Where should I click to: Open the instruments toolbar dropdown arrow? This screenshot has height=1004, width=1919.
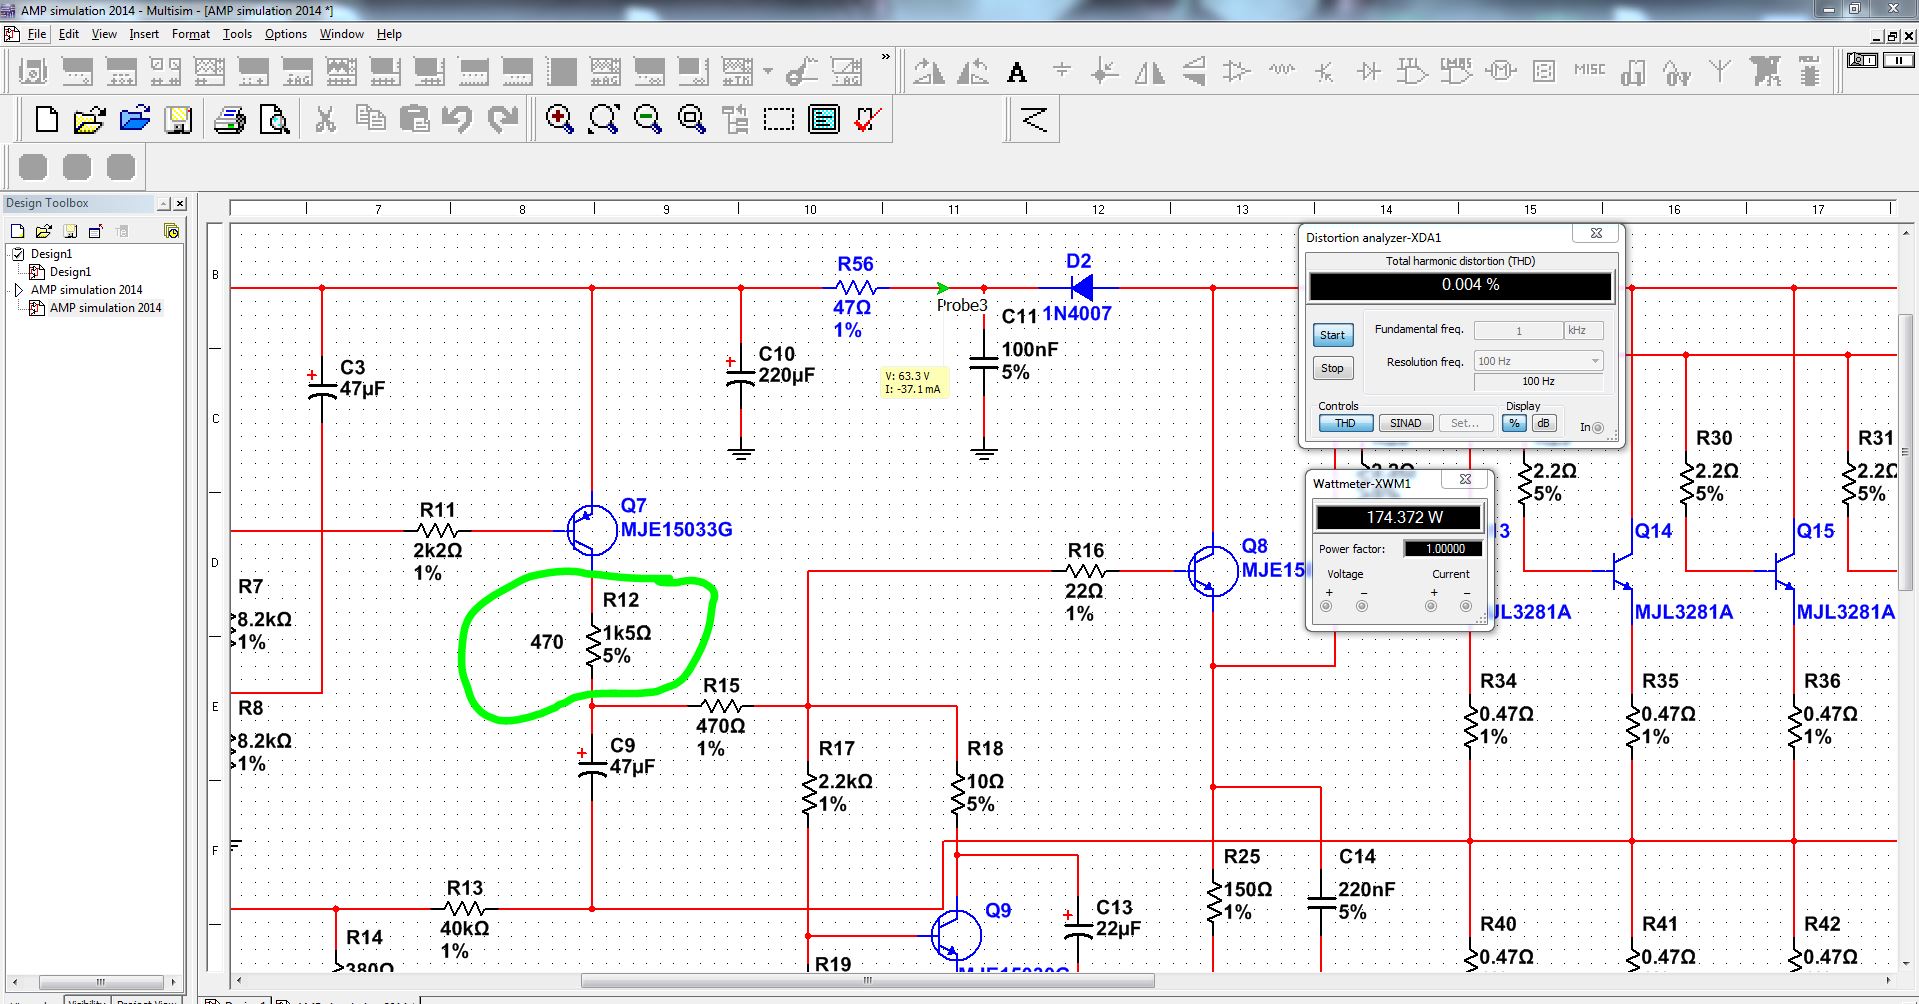pos(767,71)
